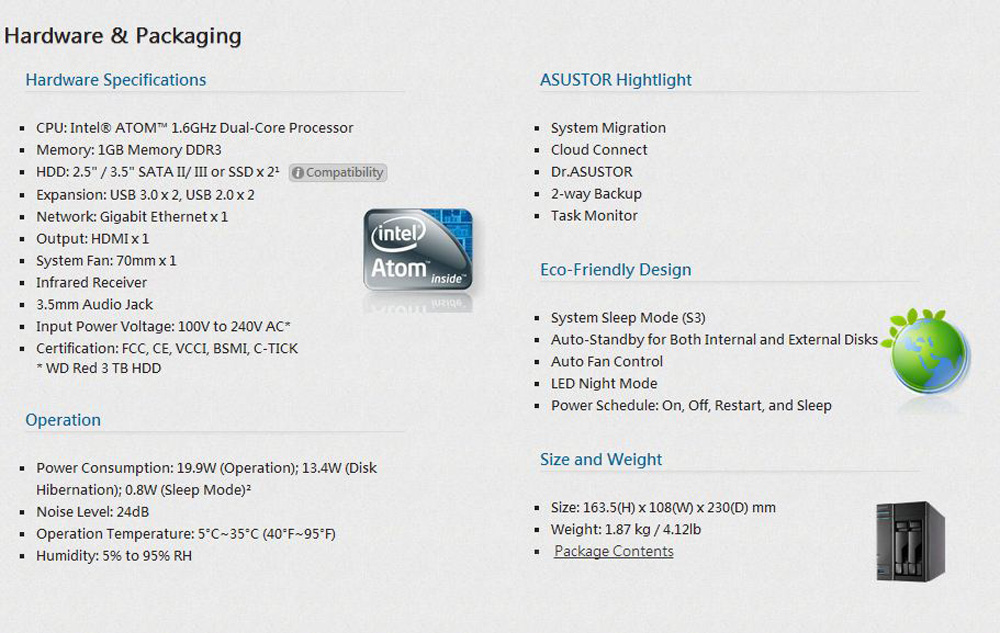This screenshot has height=633, width=1000.
Task: Select the Hardware Specifications heading
Action: pos(115,80)
